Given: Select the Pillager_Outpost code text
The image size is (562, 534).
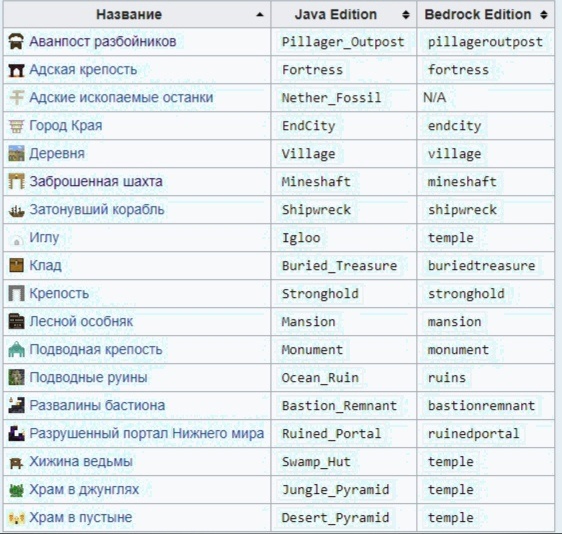Looking at the screenshot, I should [x=343, y=42].
